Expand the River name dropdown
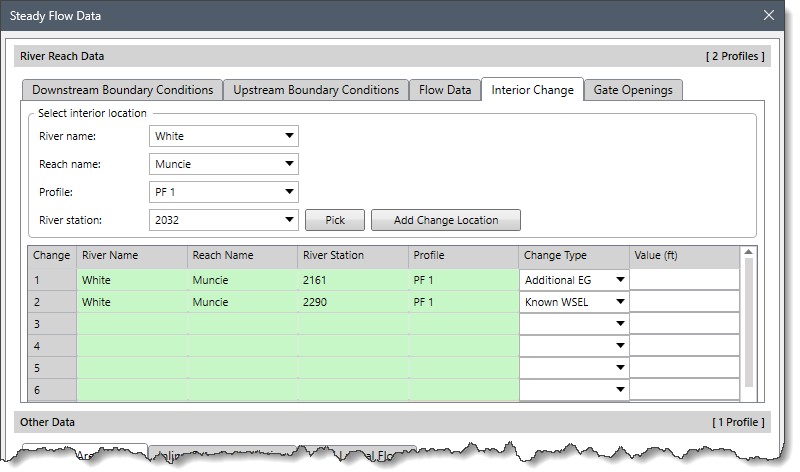This screenshot has width=800, height=472. [224, 136]
